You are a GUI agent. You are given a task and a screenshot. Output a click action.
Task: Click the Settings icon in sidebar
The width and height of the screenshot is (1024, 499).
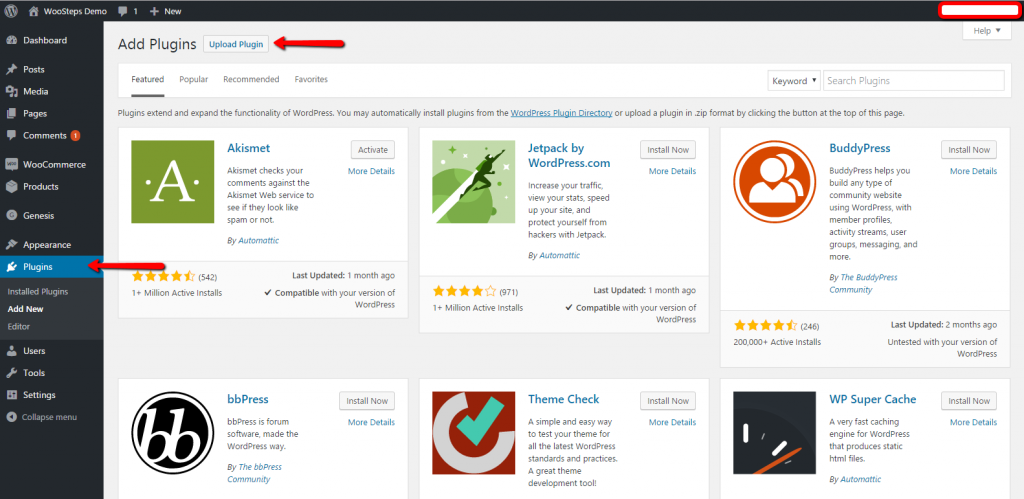[x=11, y=395]
